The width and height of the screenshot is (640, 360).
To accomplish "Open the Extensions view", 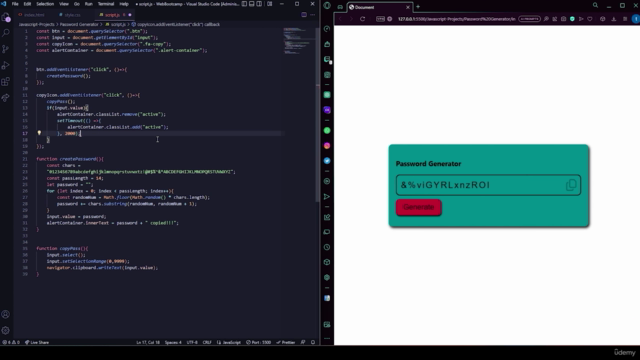I will tap(6, 82).
